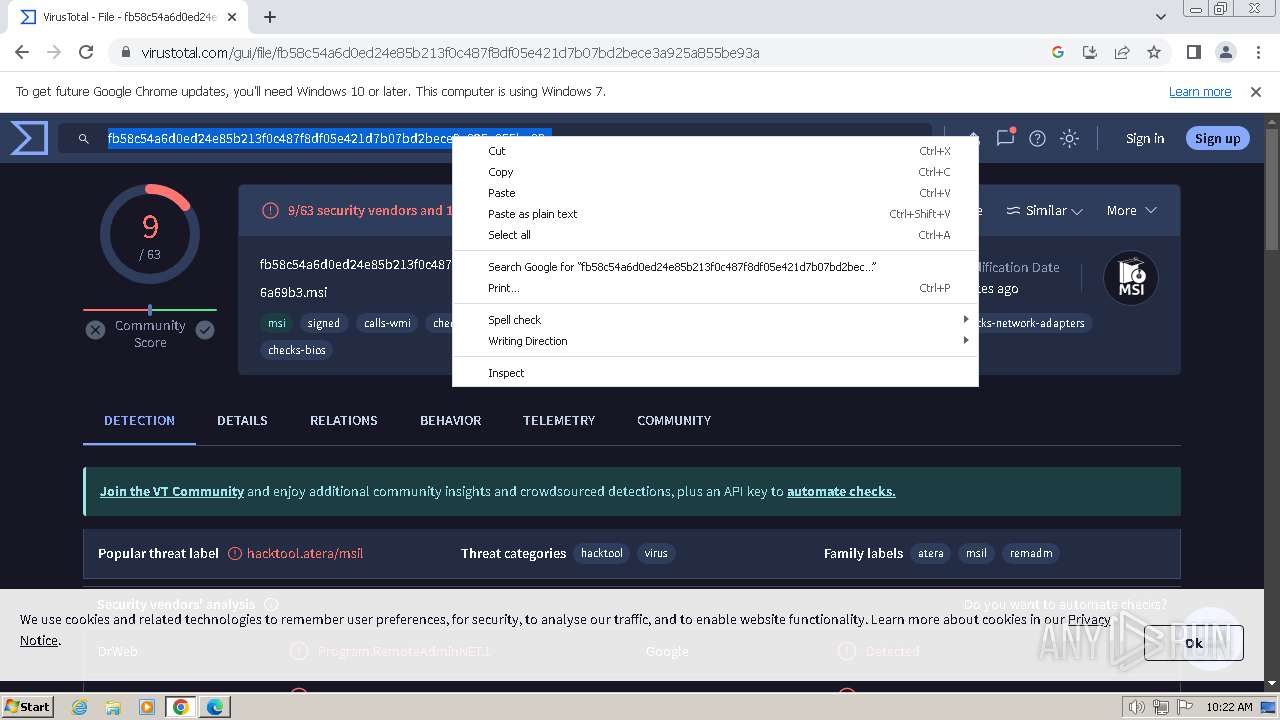The height and width of the screenshot is (720, 1280).
Task: Click the hacktool threat category chip
Action: tap(602, 553)
